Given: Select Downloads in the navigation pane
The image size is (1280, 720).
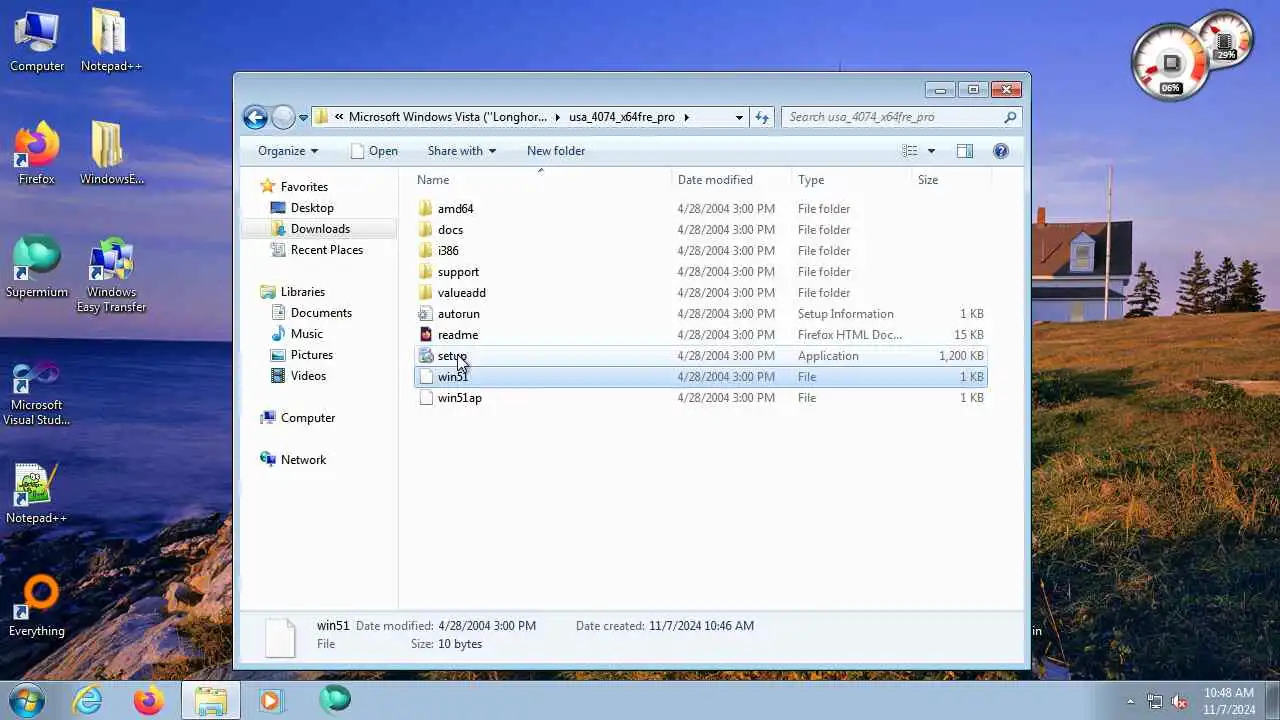Looking at the screenshot, I should [x=320, y=229].
